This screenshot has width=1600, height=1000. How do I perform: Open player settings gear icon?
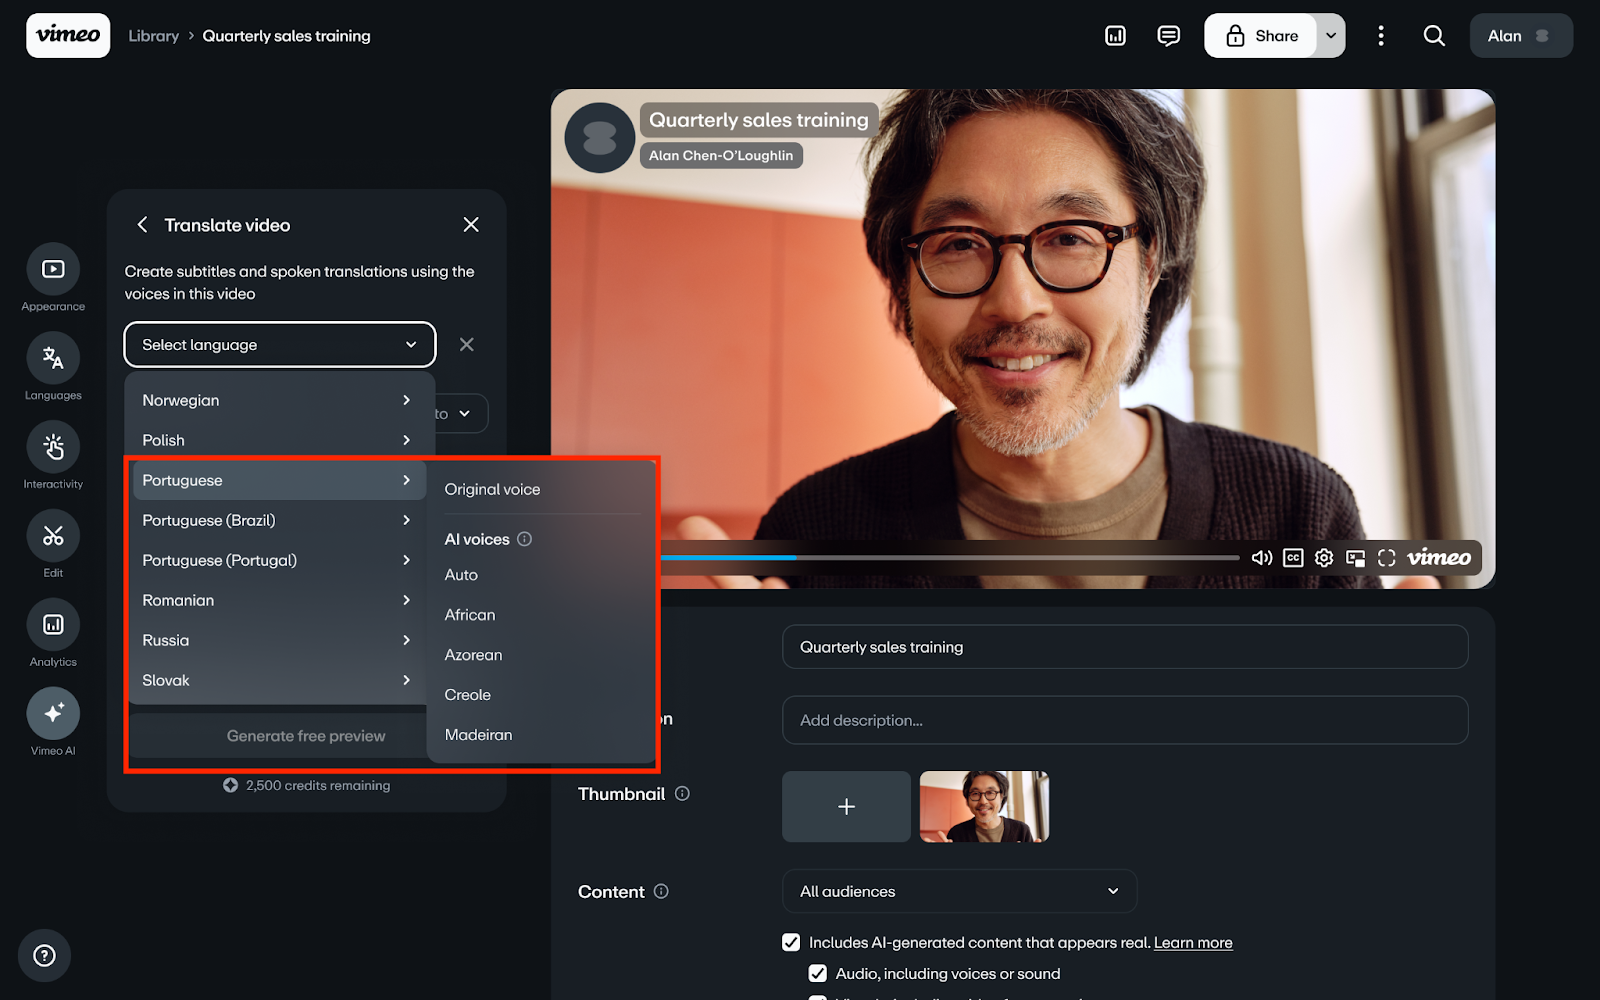coord(1324,558)
